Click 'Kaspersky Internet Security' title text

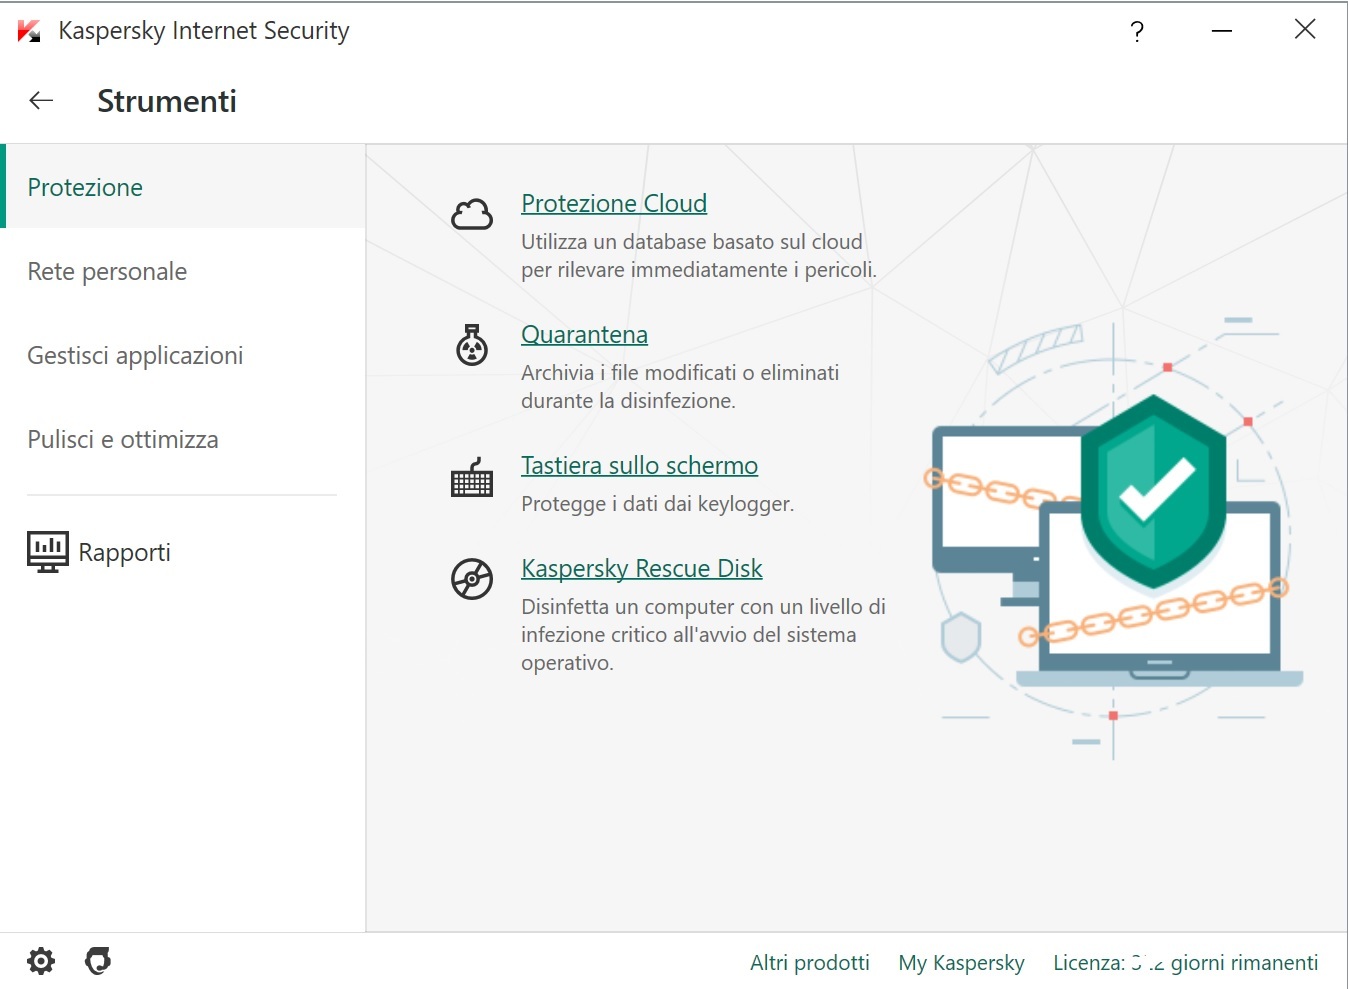pos(204,31)
